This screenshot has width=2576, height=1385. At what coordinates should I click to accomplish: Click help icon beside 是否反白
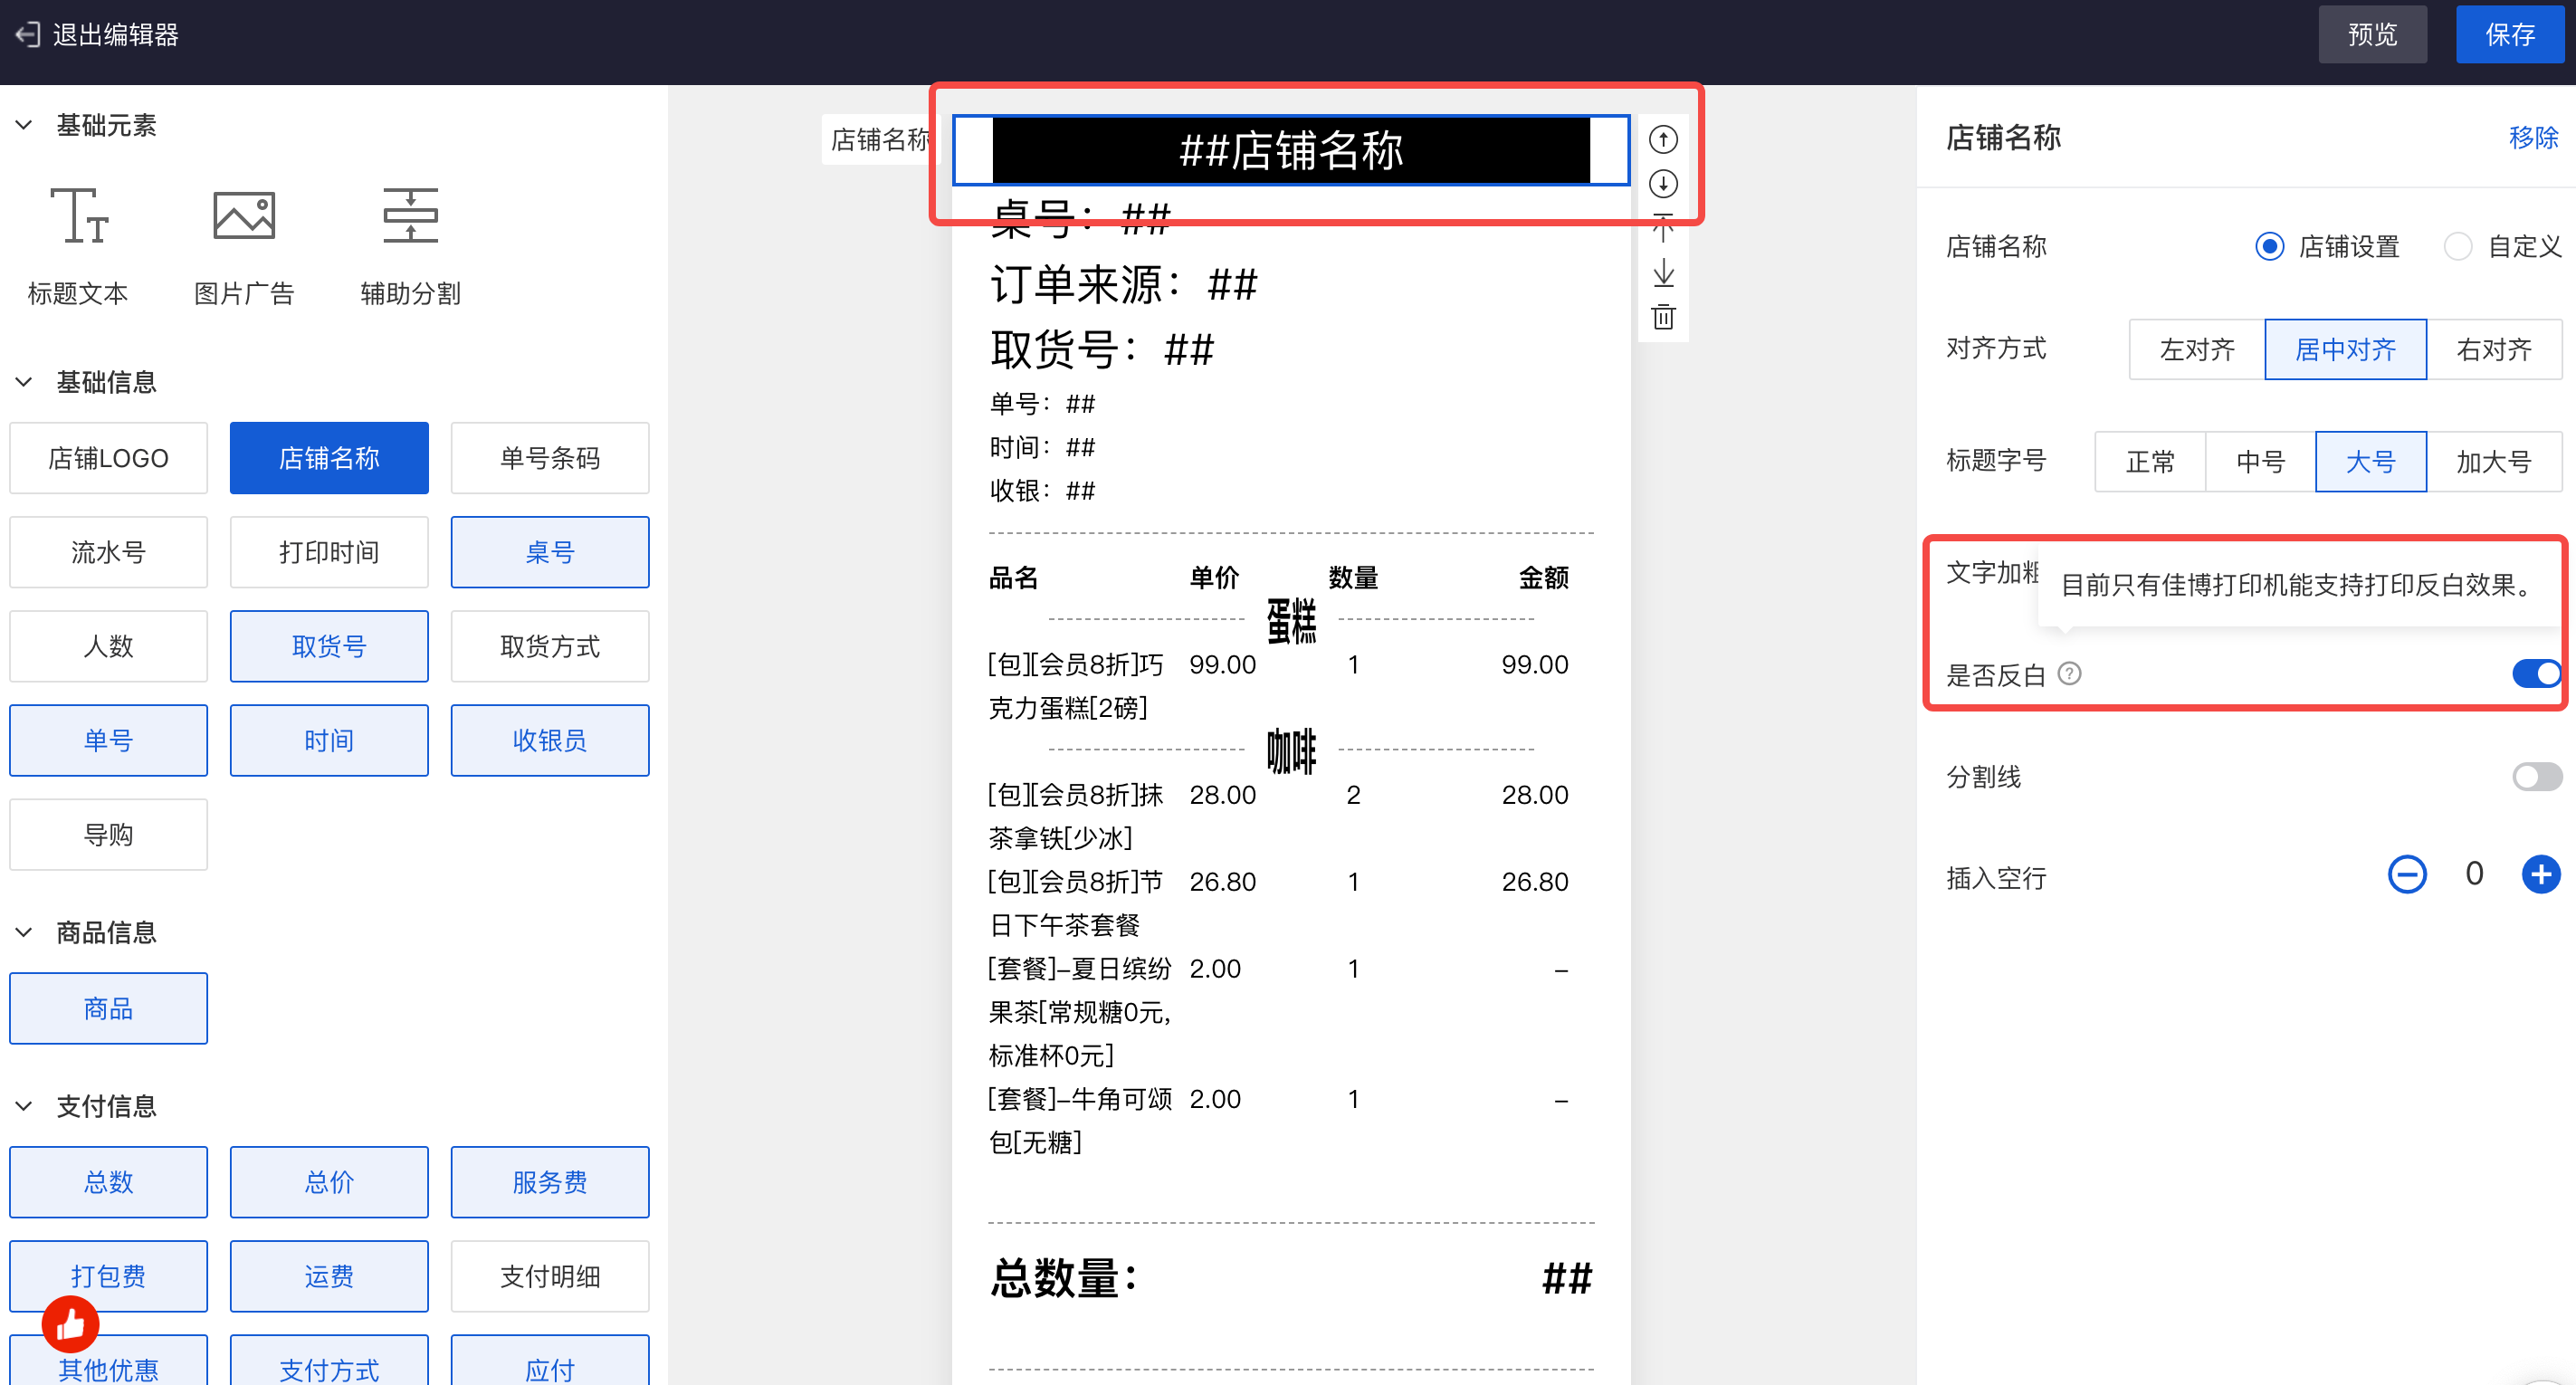coord(2069,674)
